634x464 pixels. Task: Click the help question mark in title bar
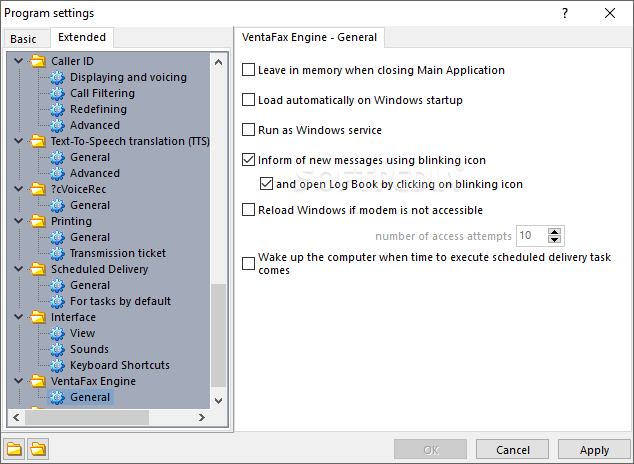click(x=565, y=13)
